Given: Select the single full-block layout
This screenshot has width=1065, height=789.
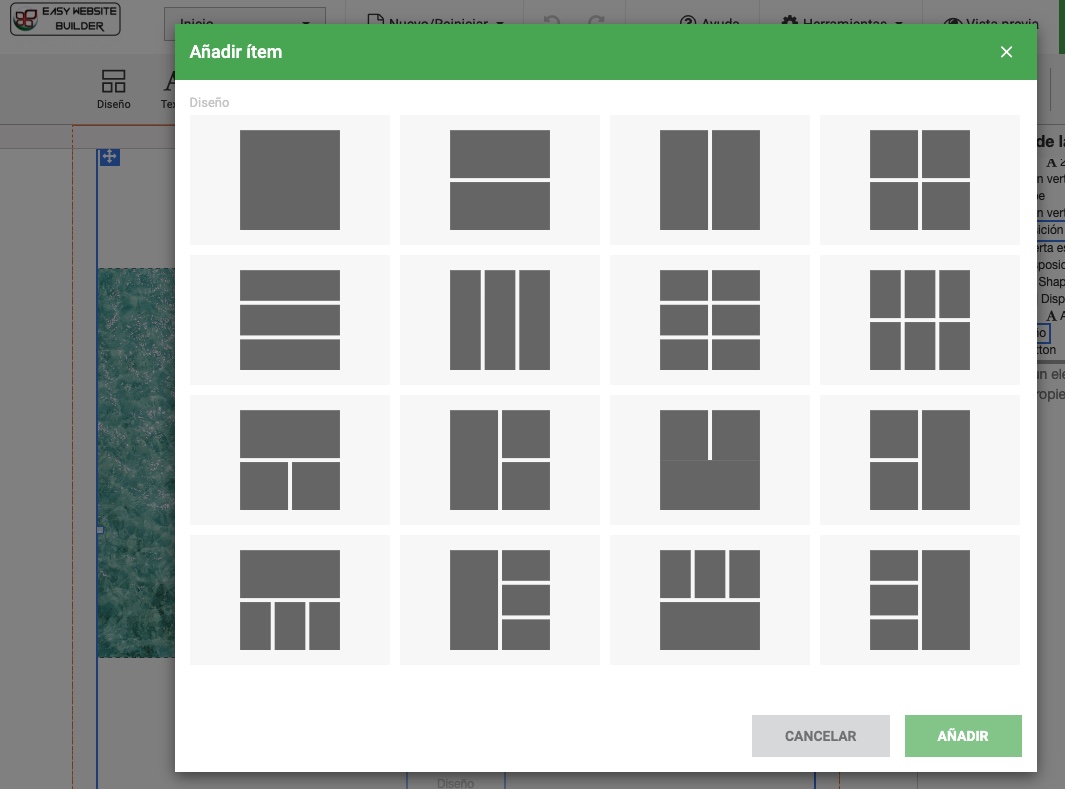Looking at the screenshot, I should (x=290, y=180).
